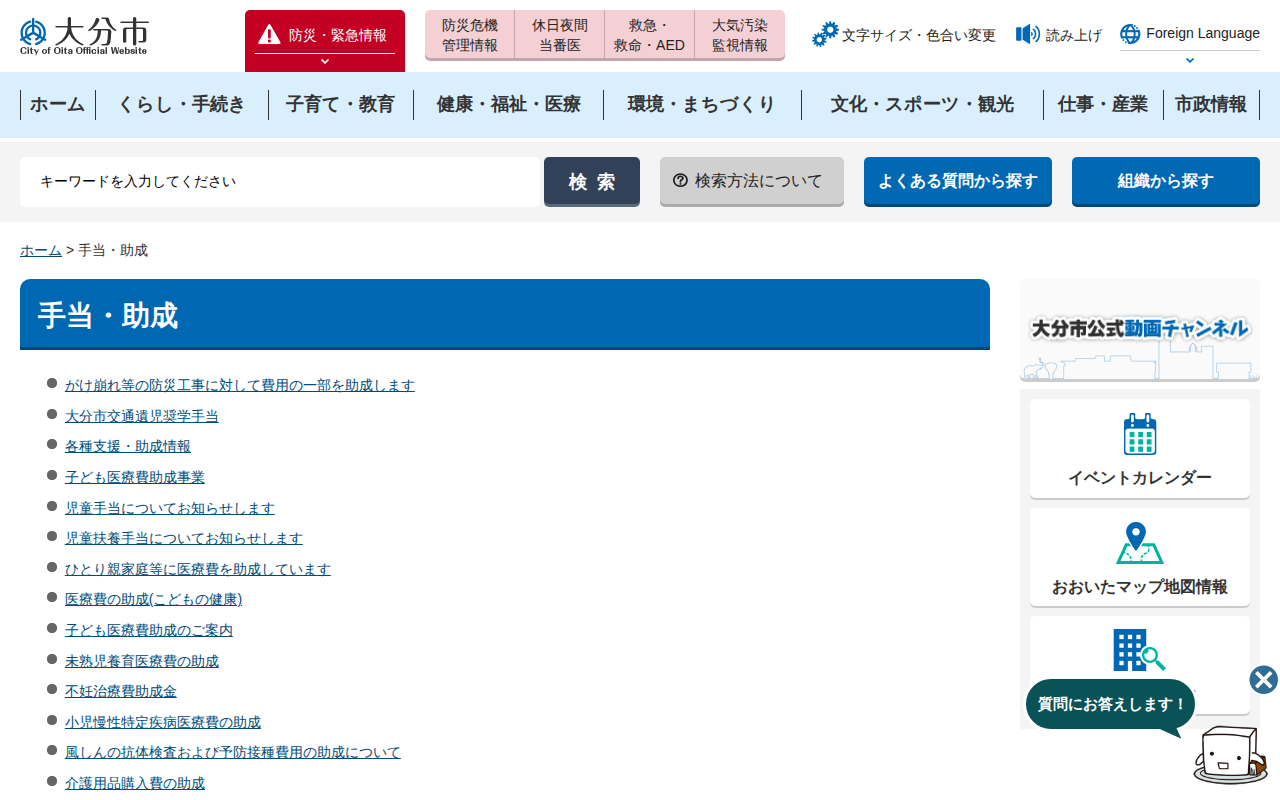Image resolution: width=1280 pixels, height=800 pixels.
Task: Expand the Foreign Language dropdown arrow
Action: click(x=1190, y=60)
